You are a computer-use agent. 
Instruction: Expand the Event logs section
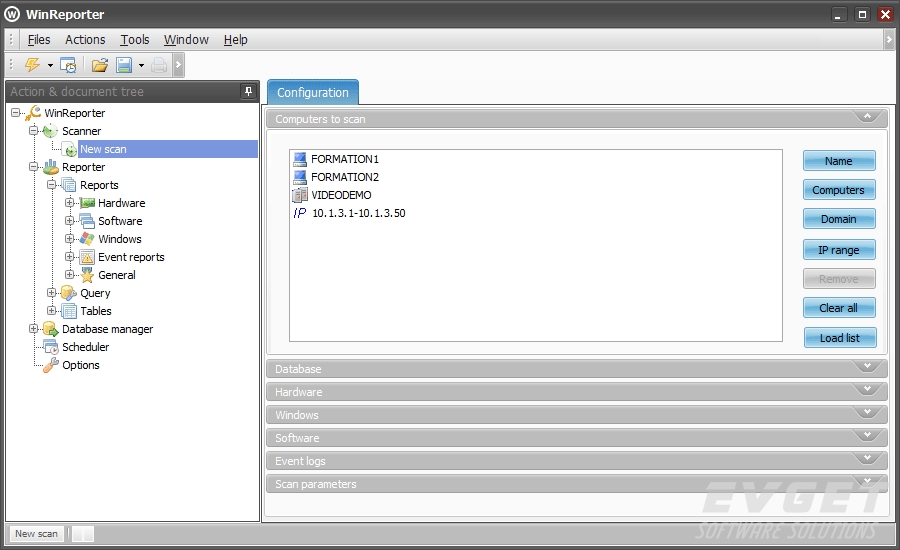pyautogui.click(x=867, y=459)
